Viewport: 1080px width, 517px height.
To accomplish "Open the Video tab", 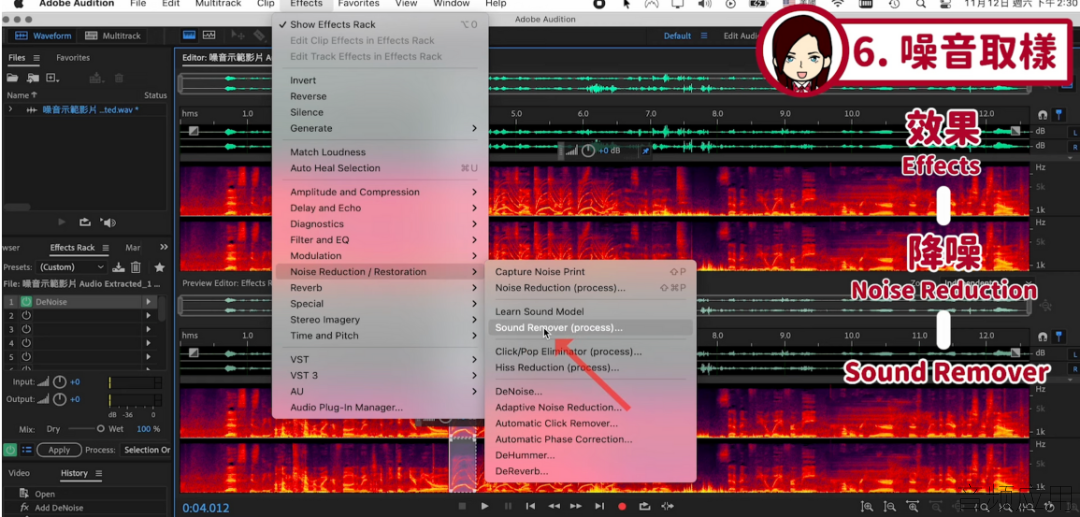I will [19, 473].
